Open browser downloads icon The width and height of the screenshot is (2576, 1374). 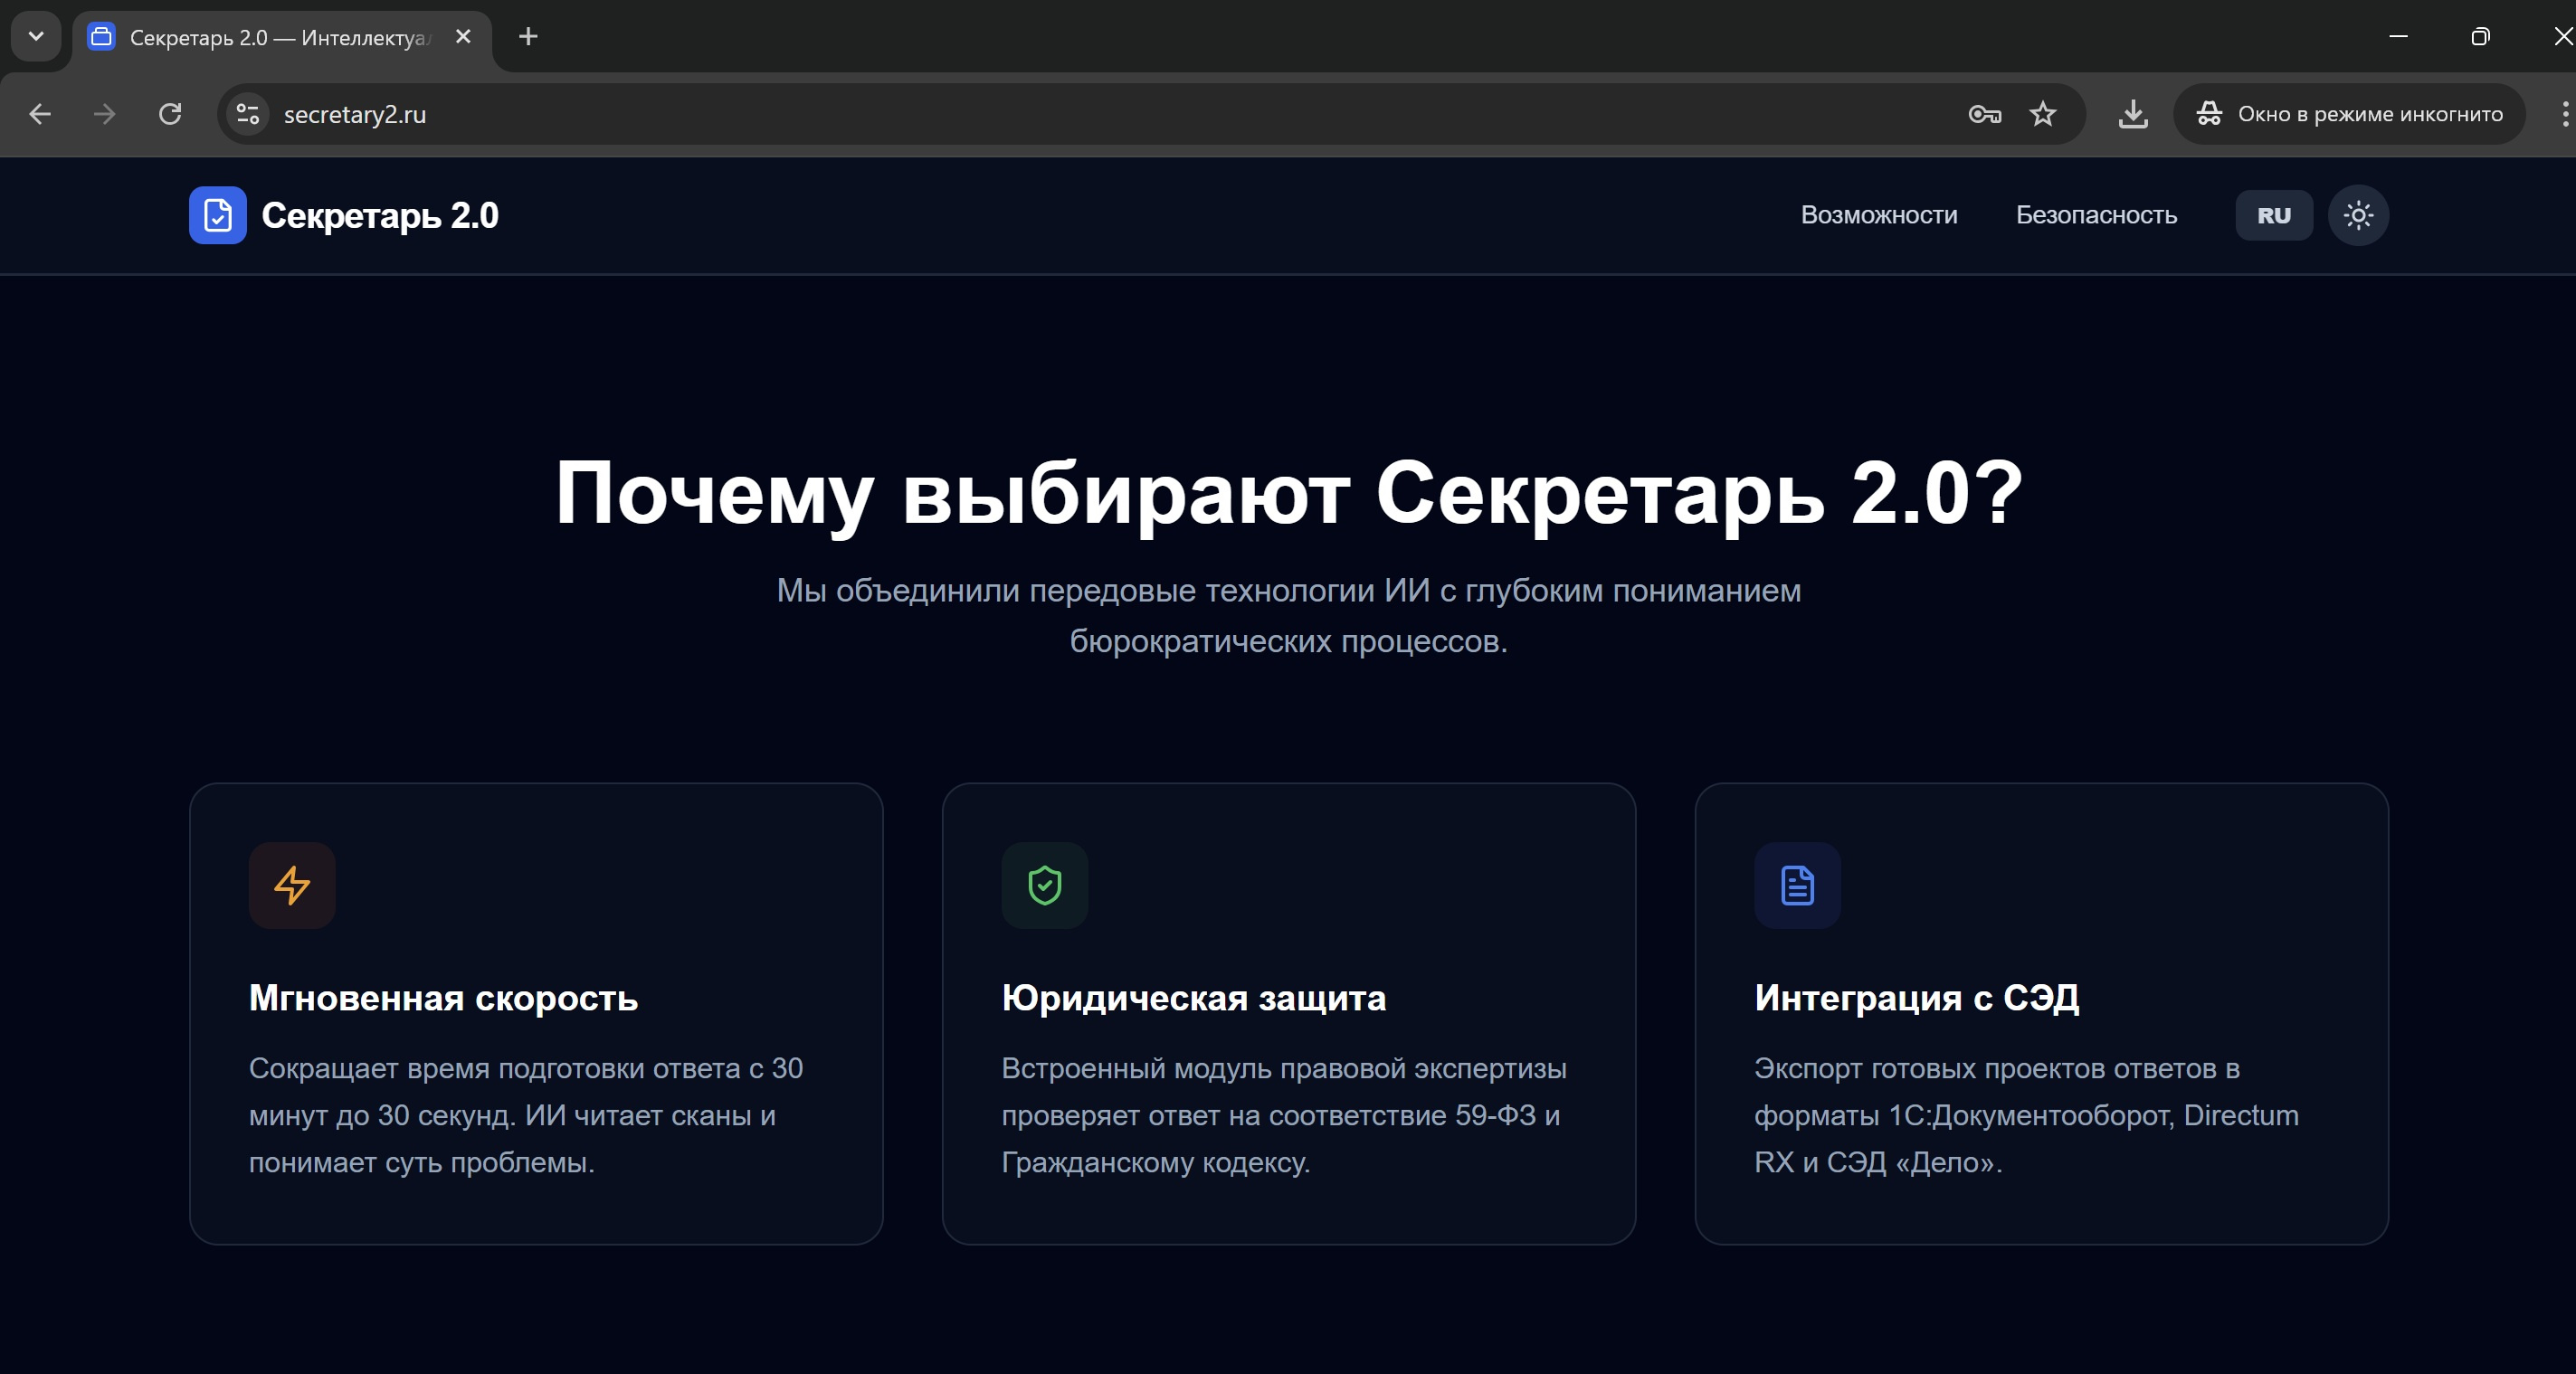pos(2132,114)
